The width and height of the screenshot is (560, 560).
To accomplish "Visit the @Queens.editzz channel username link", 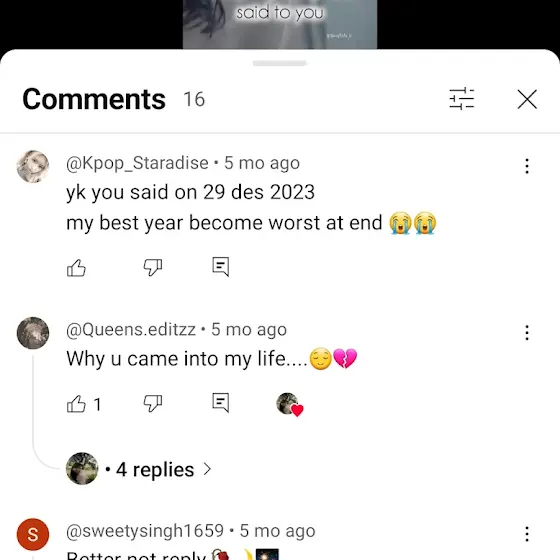I will point(131,329).
